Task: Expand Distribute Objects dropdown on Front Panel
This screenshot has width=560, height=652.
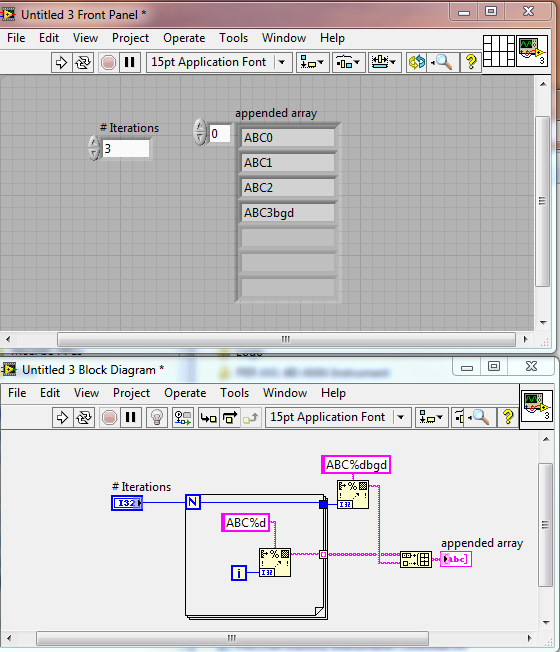Action: coord(348,62)
